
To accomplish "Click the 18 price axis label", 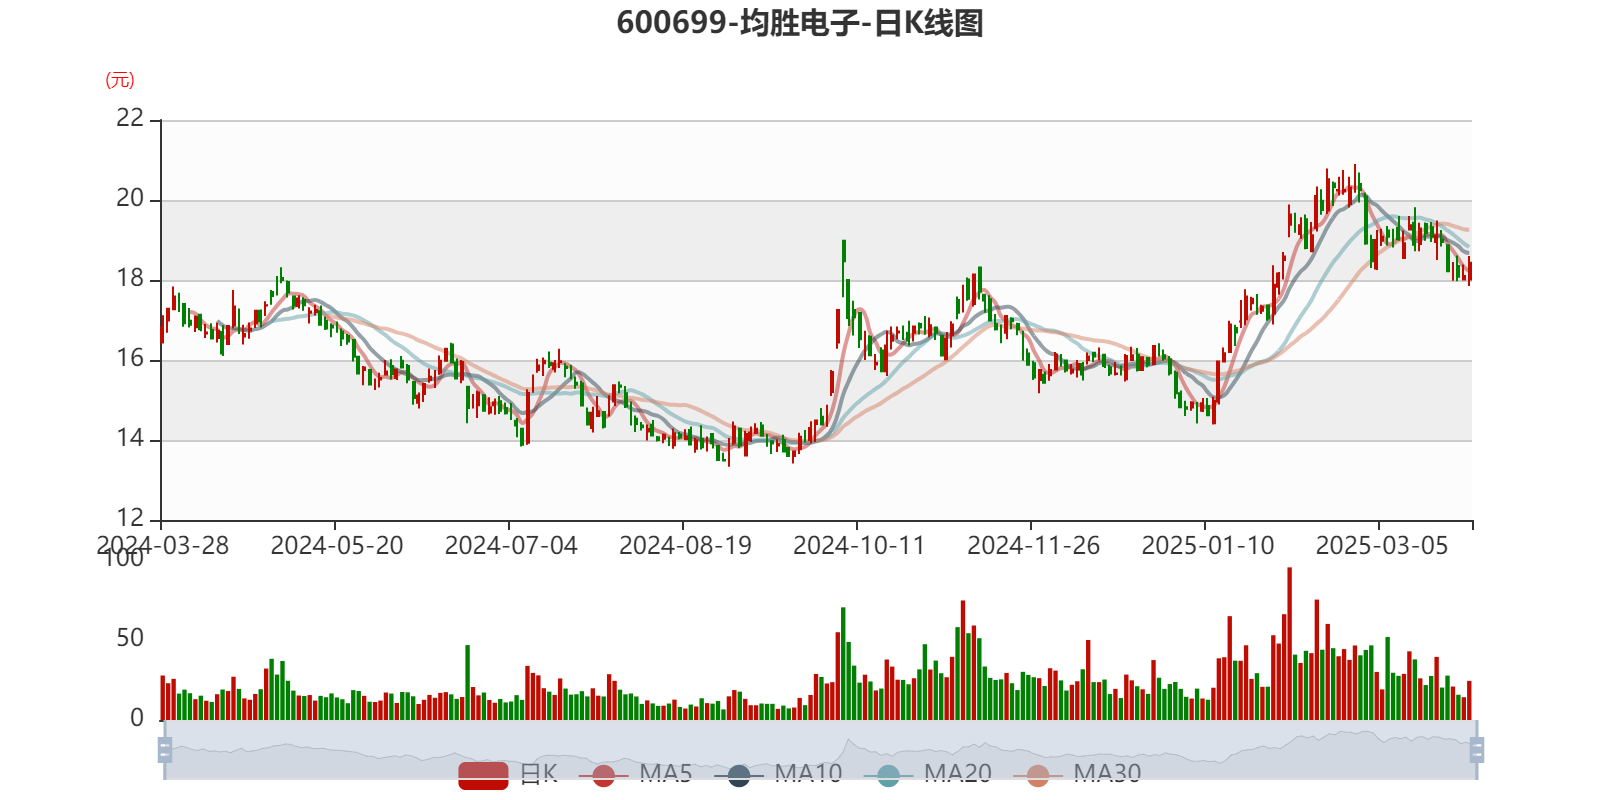I will pyautogui.click(x=130, y=278).
